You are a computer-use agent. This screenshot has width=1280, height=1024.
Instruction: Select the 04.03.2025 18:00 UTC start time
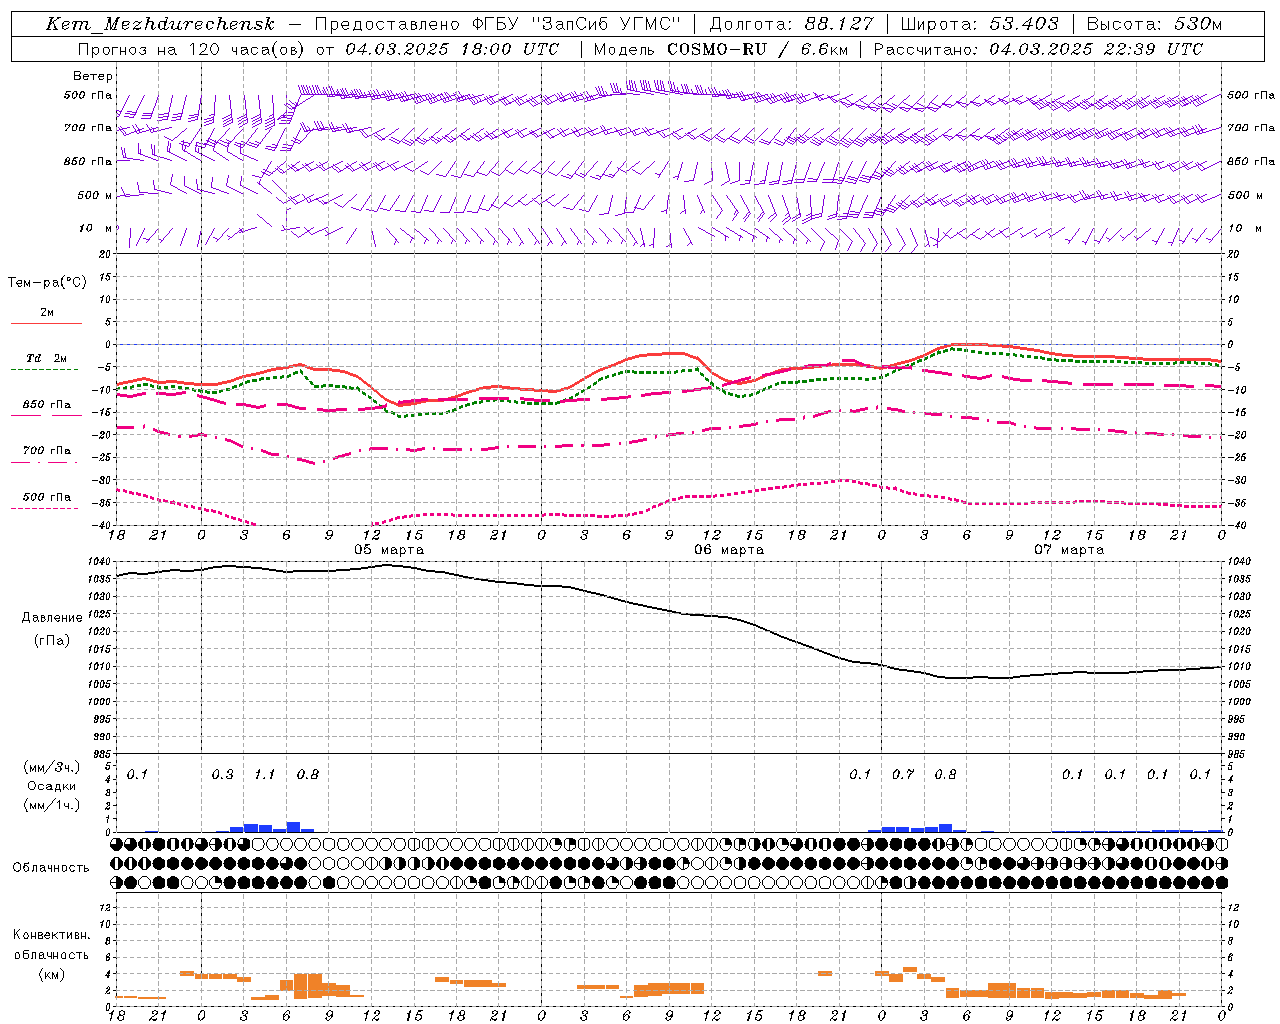[452, 49]
